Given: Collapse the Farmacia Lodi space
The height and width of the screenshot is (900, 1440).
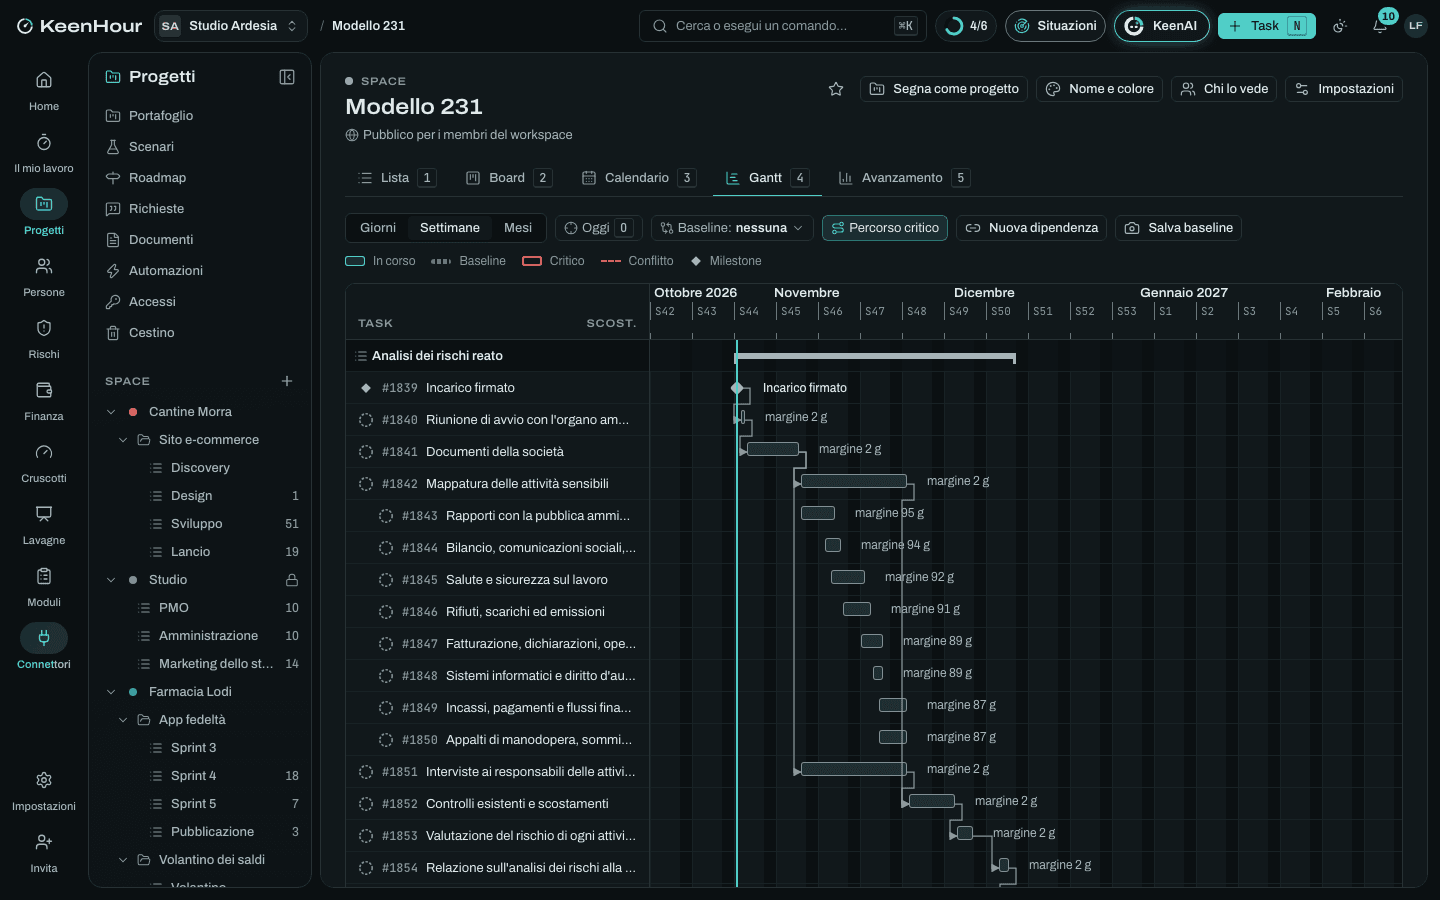Looking at the screenshot, I should [111, 692].
